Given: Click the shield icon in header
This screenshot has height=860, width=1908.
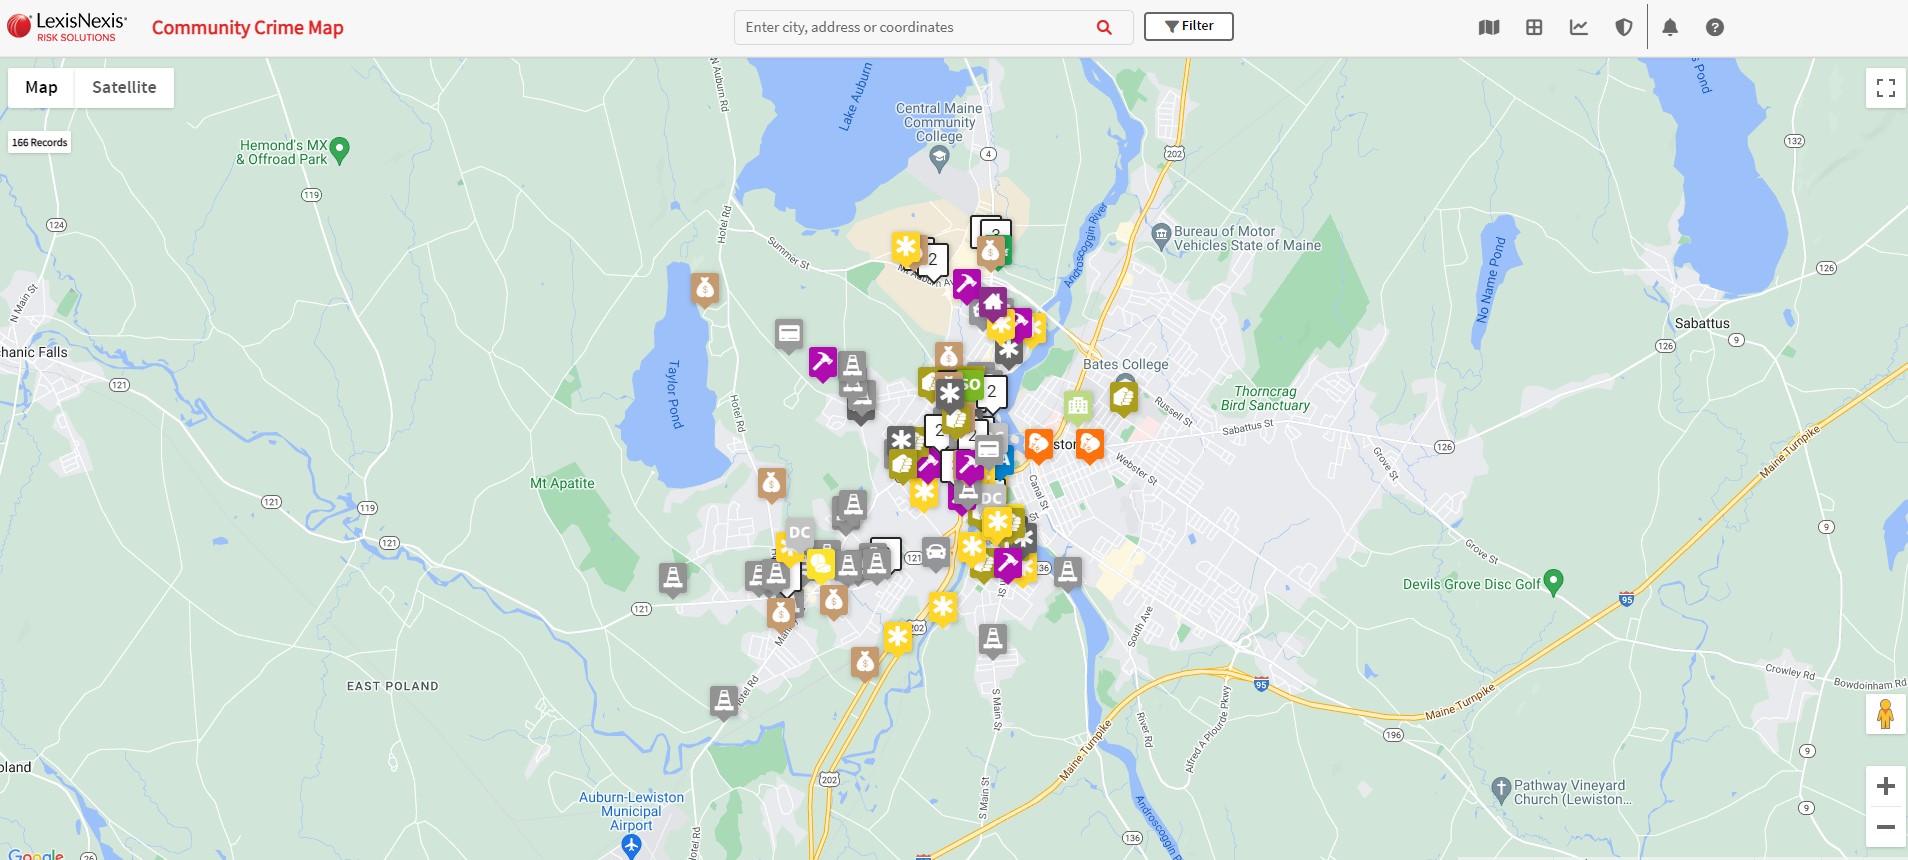Looking at the screenshot, I should [1624, 28].
